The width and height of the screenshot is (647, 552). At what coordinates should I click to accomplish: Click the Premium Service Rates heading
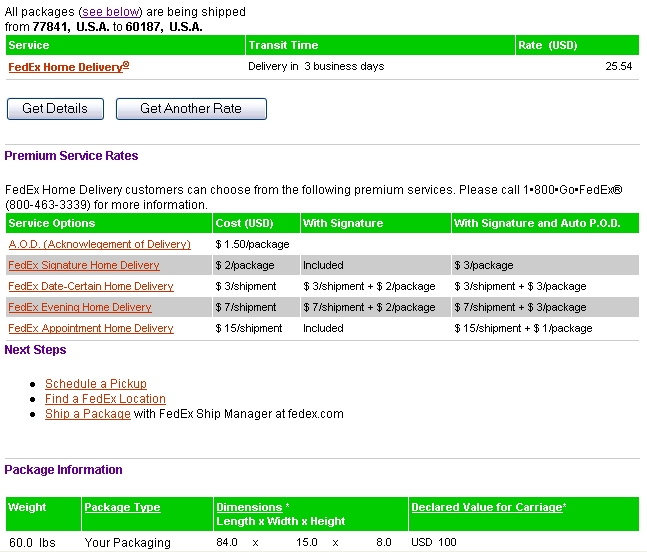(71, 156)
